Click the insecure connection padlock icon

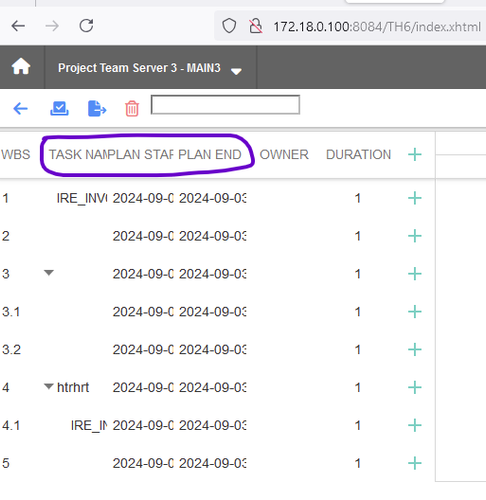click(256, 26)
